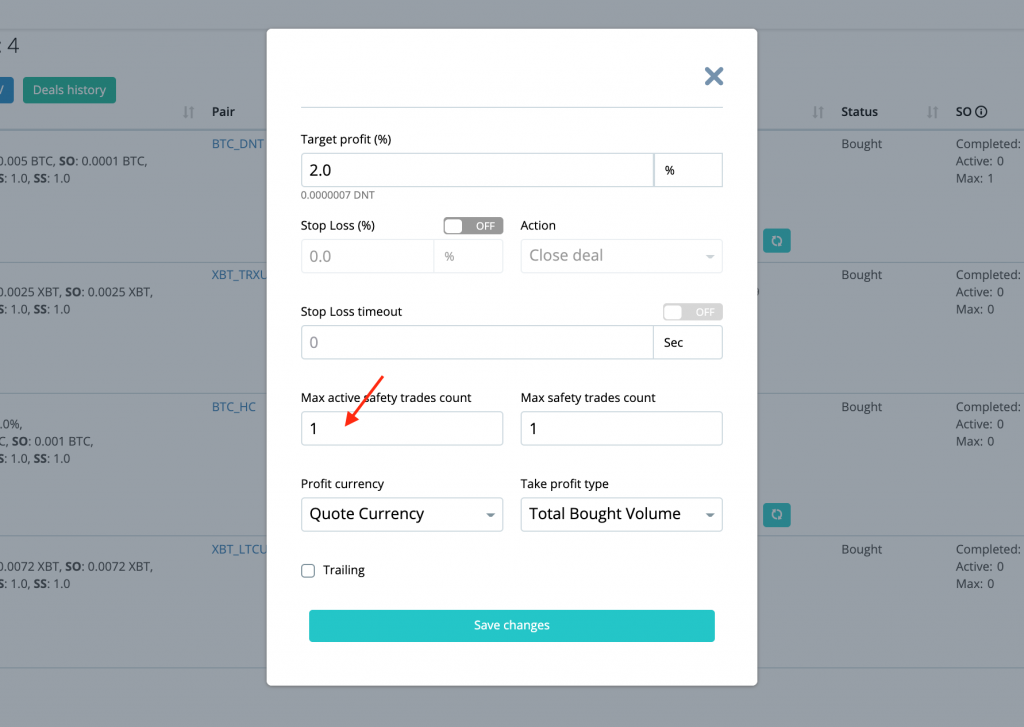Enable the Stop Loss timeout switch
Viewport: 1024px width, 727px height.
point(692,312)
